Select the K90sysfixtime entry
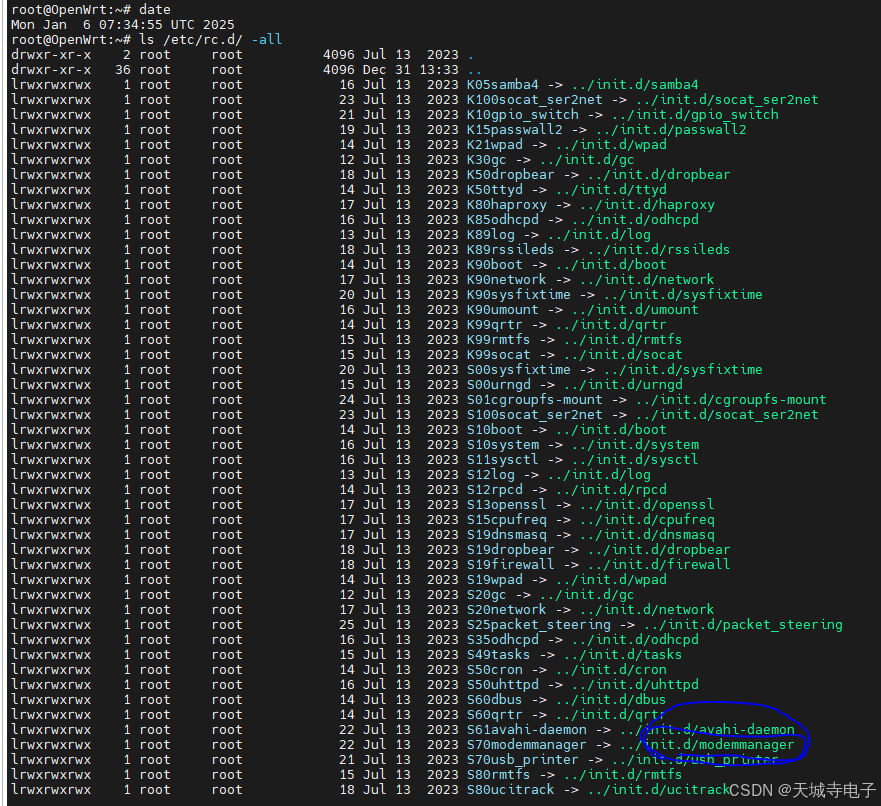The image size is (881, 806). coord(516,294)
